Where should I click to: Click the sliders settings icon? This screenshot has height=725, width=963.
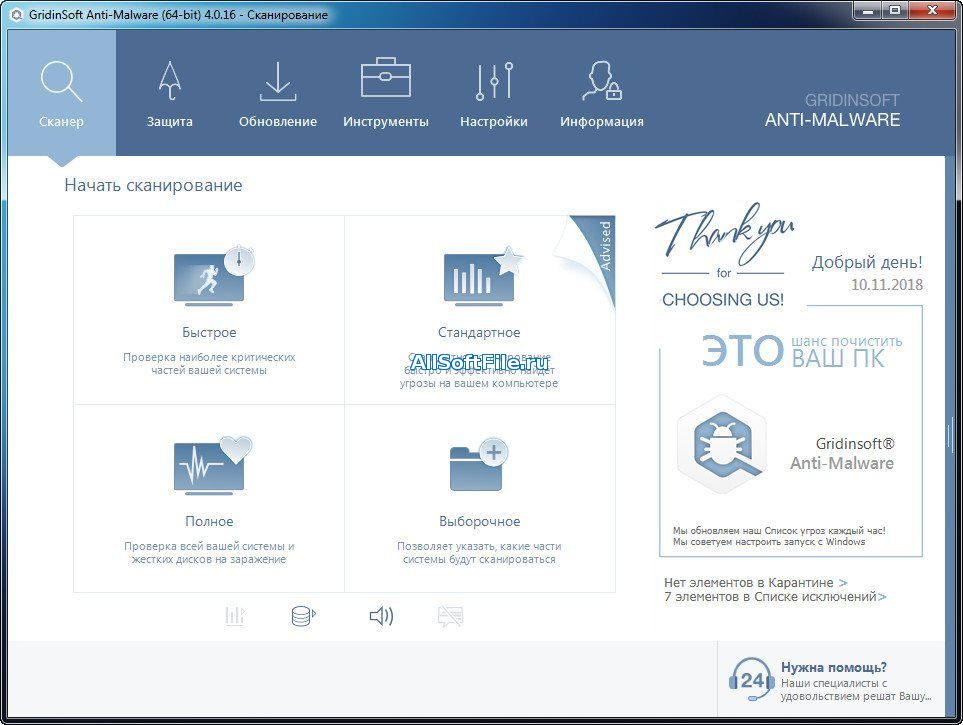point(494,80)
